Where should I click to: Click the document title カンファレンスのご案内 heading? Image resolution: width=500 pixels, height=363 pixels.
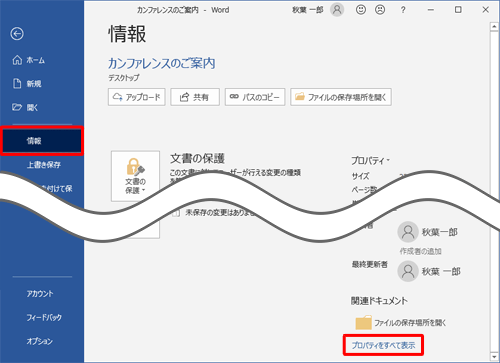162,63
